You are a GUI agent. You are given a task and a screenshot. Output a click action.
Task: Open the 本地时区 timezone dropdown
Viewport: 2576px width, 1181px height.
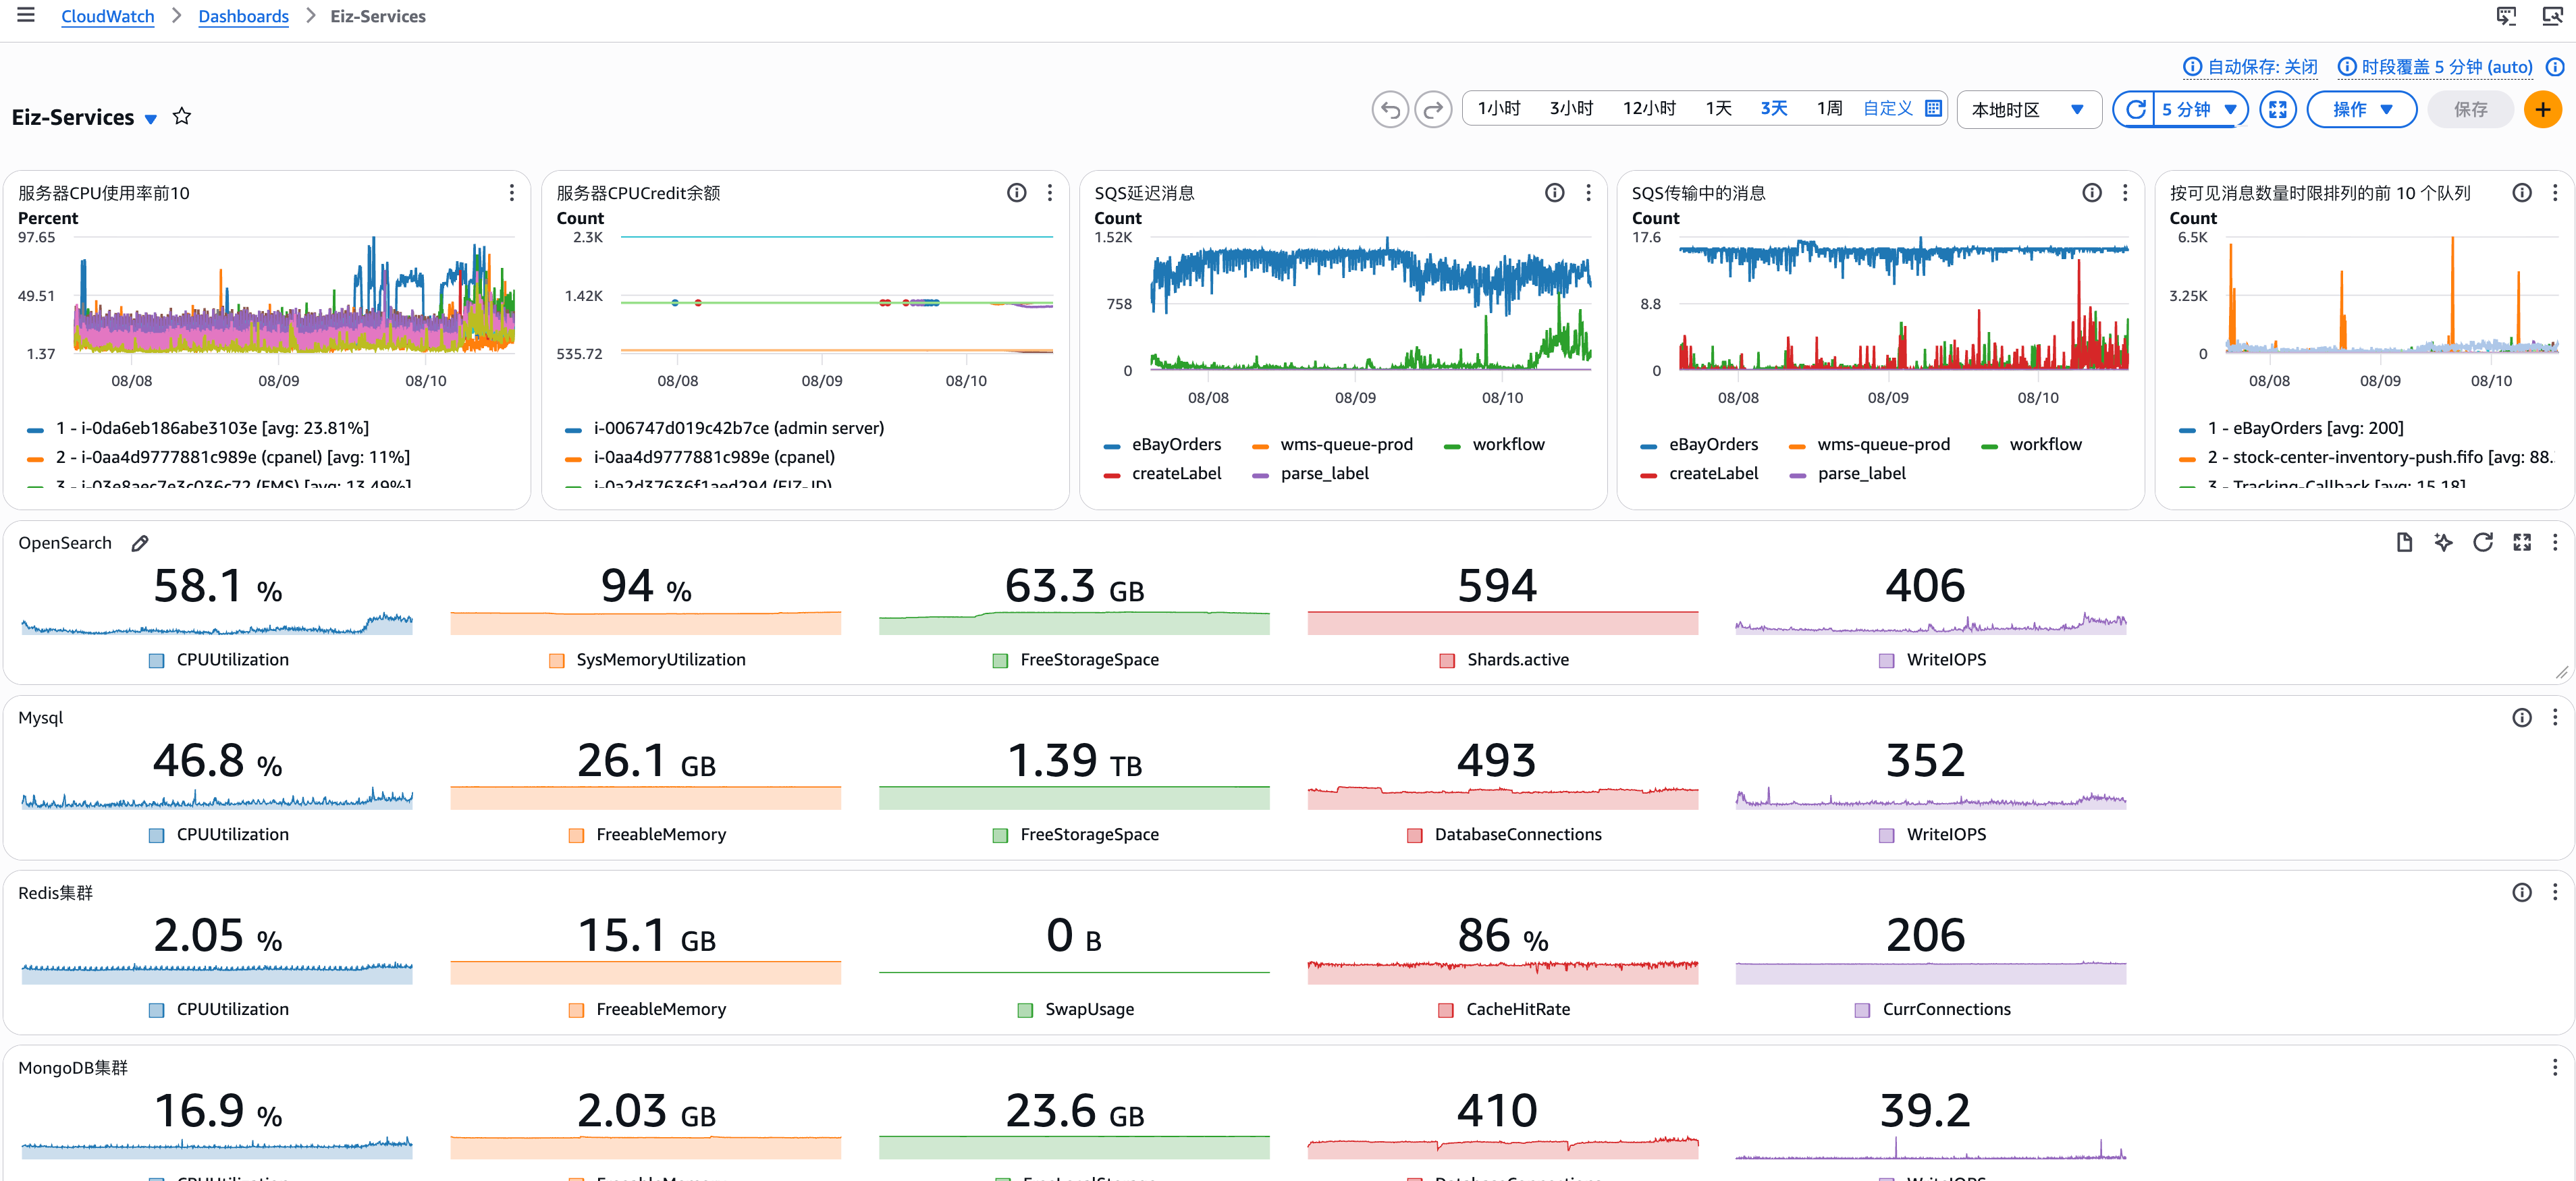2028,109
